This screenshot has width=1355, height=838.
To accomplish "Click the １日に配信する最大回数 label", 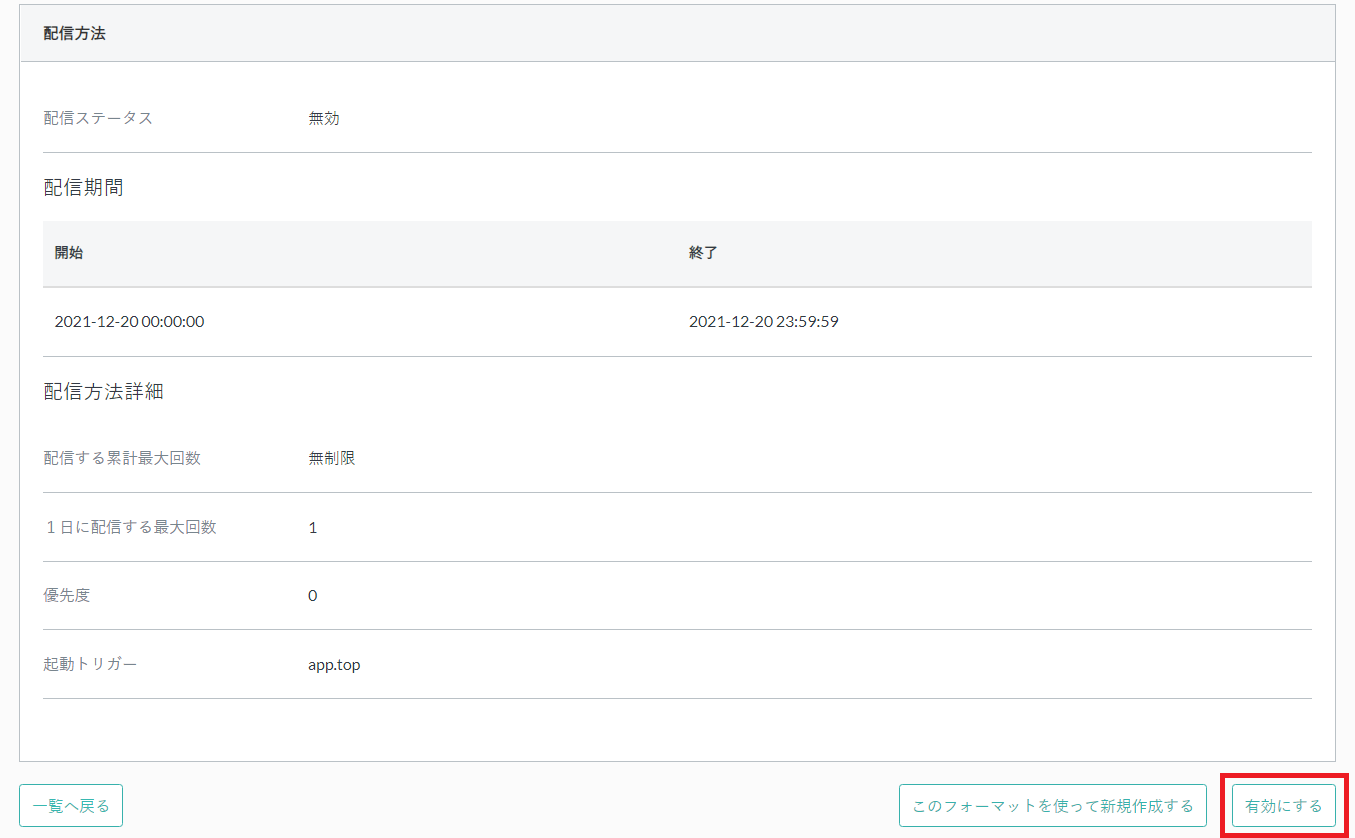I will point(130,527).
